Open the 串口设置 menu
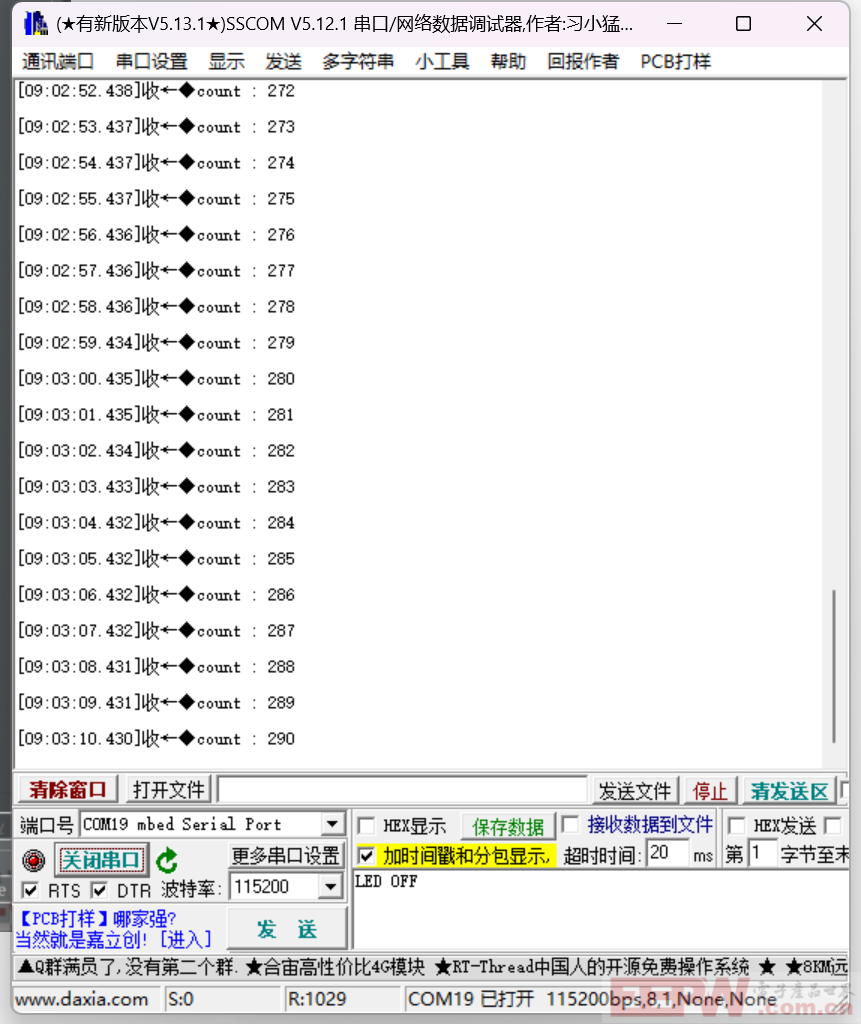 pyautogui.click(x=152, y=61)
